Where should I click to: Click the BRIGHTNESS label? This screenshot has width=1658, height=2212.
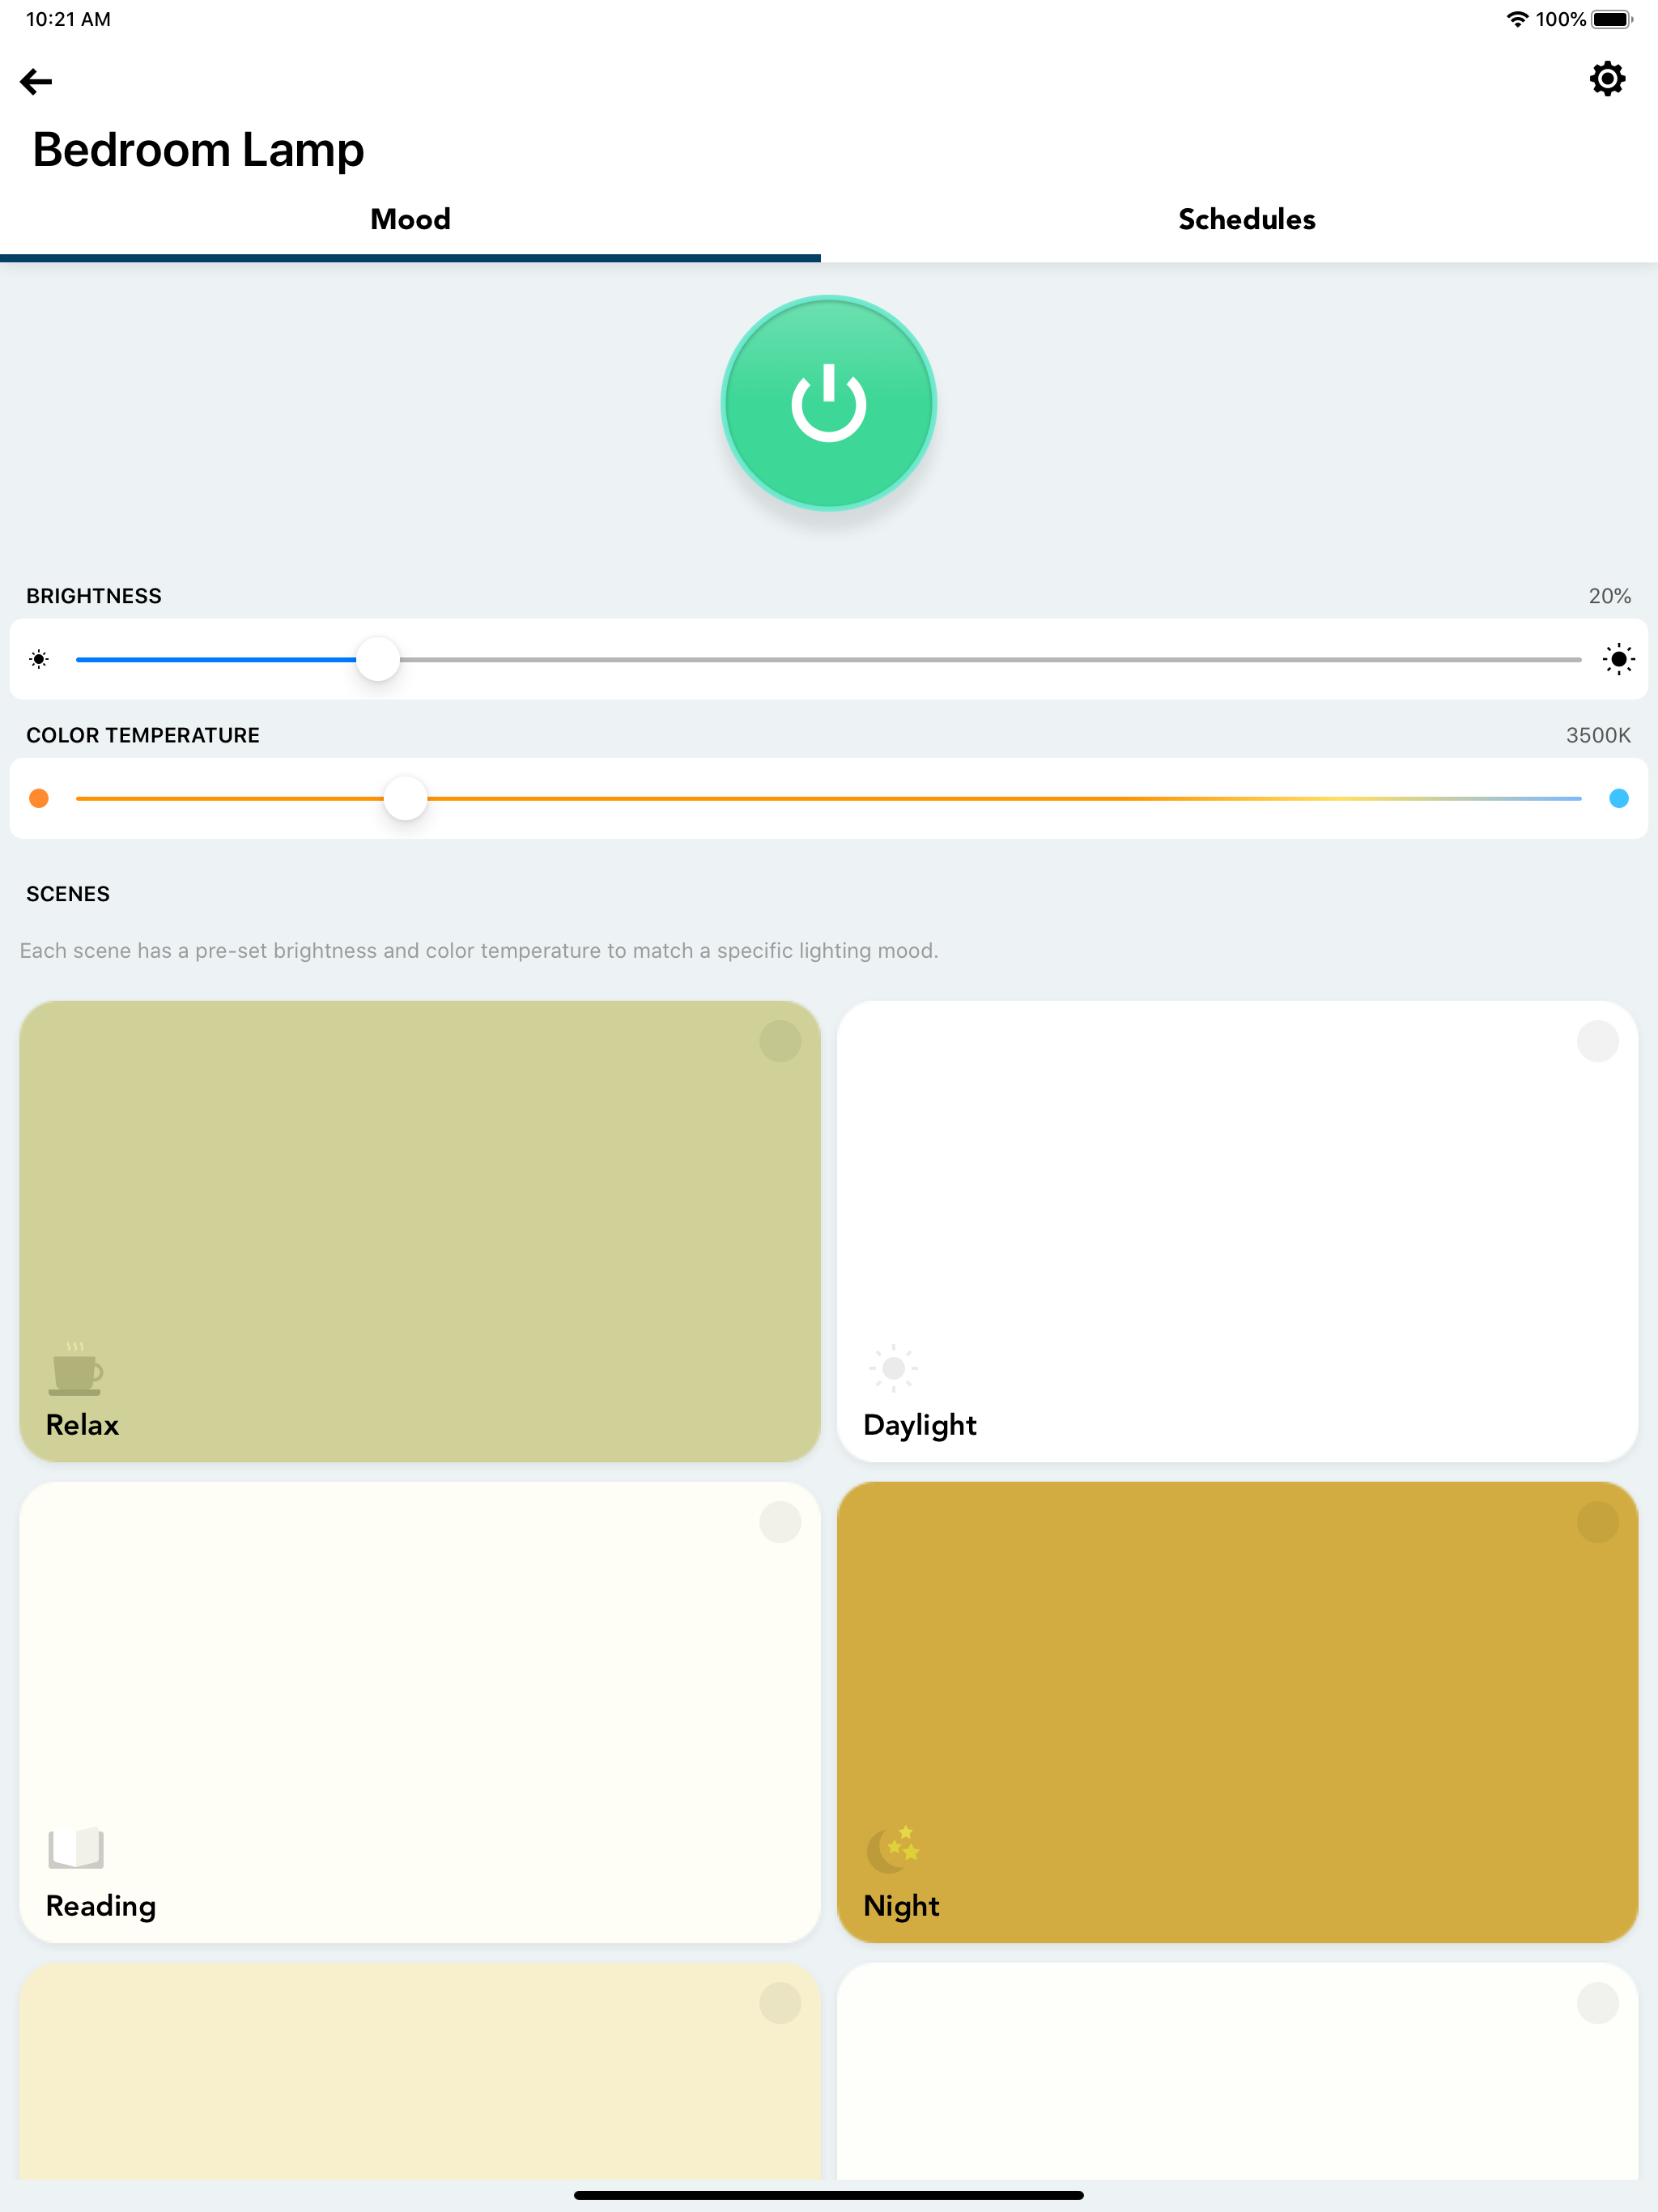pos(94,596)
